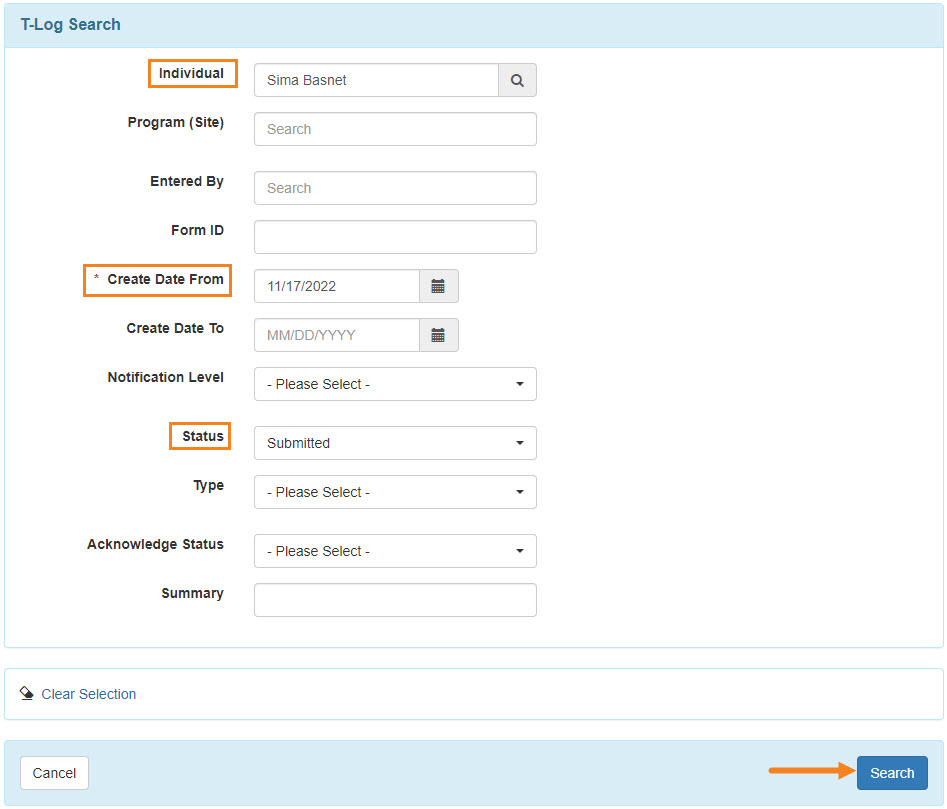Click the Summary label

click(x=193, y=594)
